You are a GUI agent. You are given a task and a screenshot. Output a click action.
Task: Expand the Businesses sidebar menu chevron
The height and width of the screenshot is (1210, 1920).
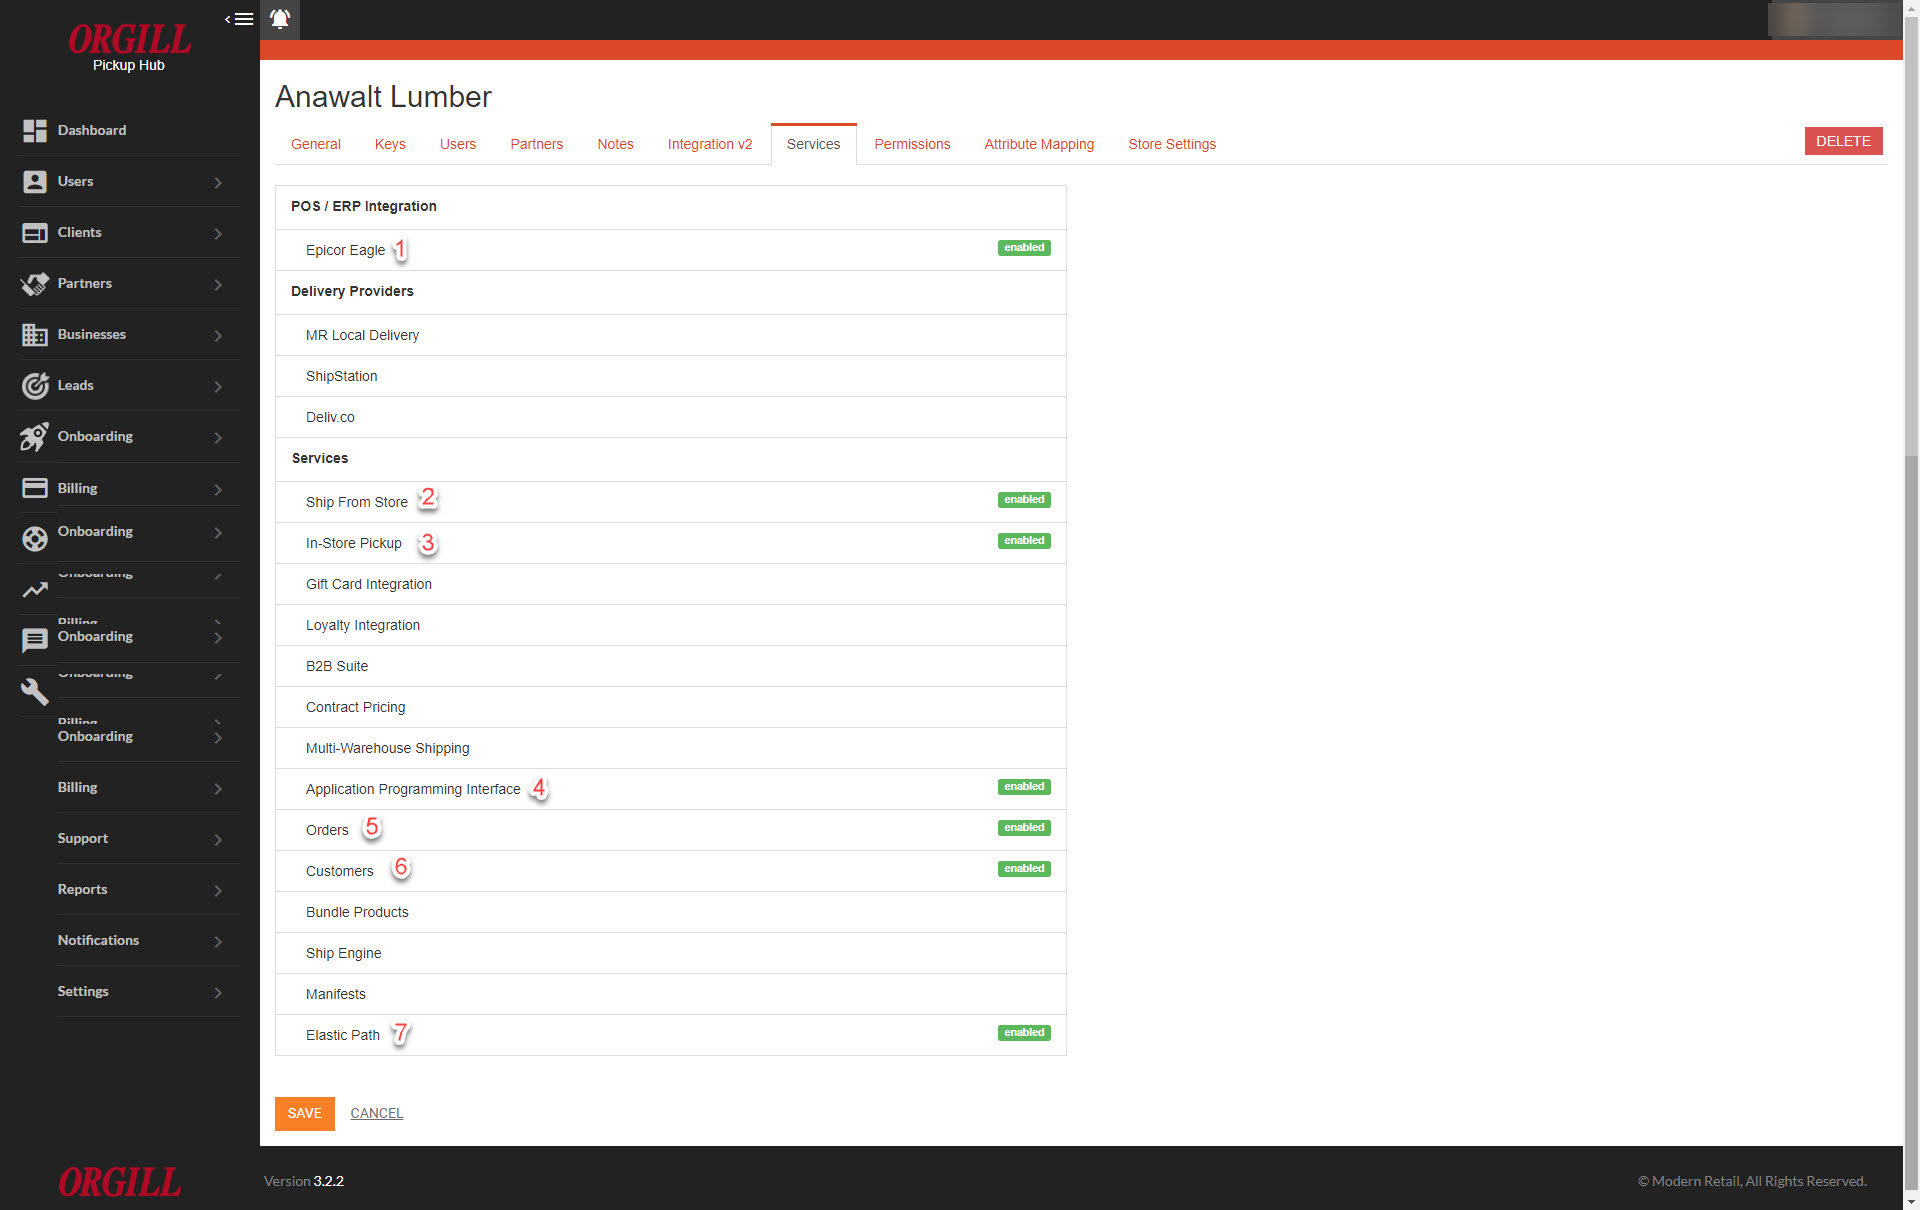pyautogui.click(x=218, y=336)
